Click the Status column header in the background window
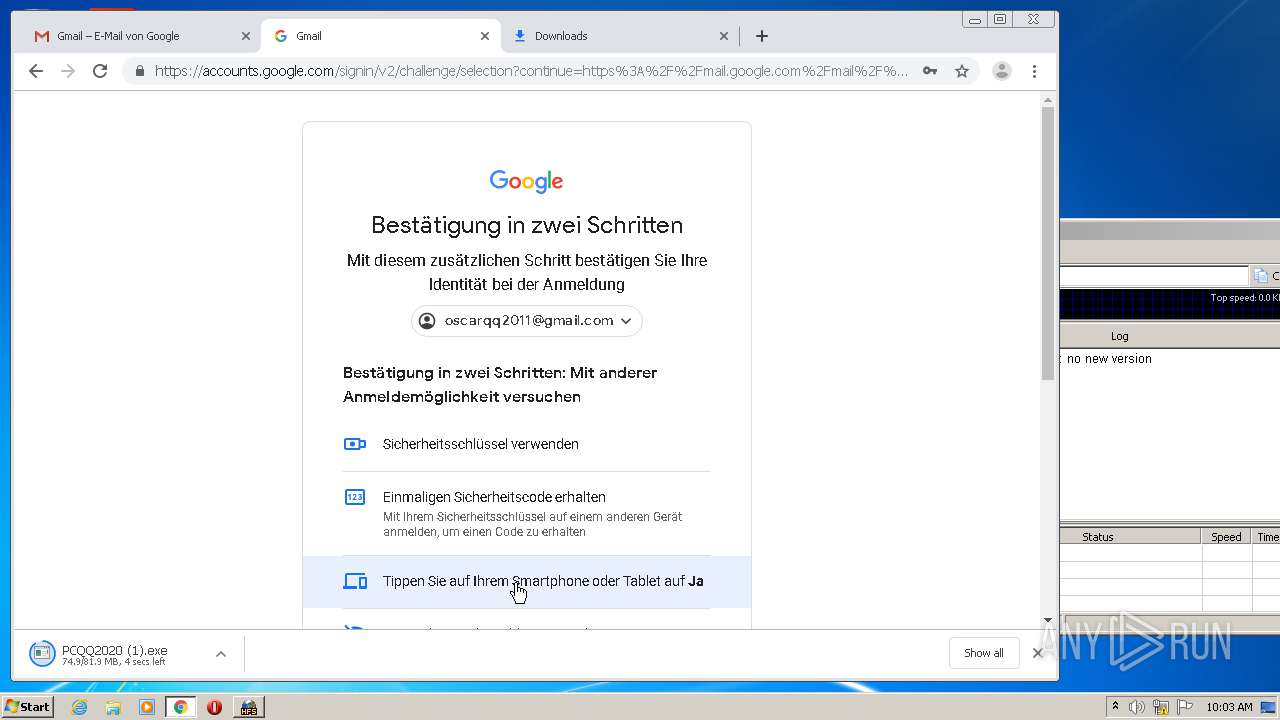The height and width of the screenshot is (720, 1280). coord(1131,537)
